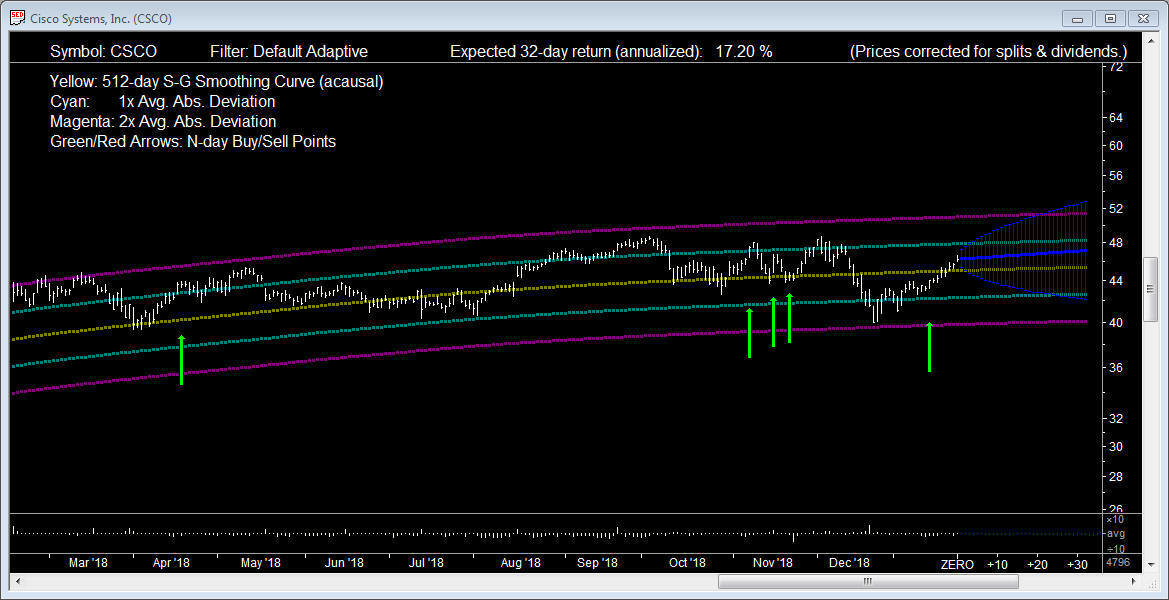
Task: Click the "Prices corrected for splits & dividends" note
Action: [988, 51]
